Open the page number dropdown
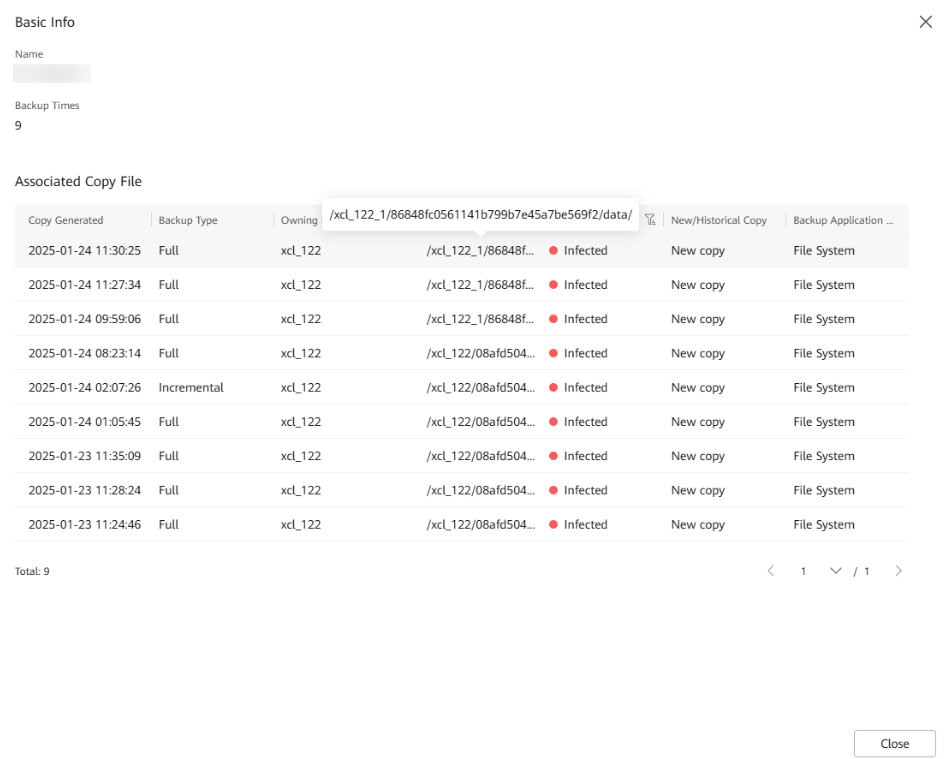This screenshot has width=945, height=759. 835,571
